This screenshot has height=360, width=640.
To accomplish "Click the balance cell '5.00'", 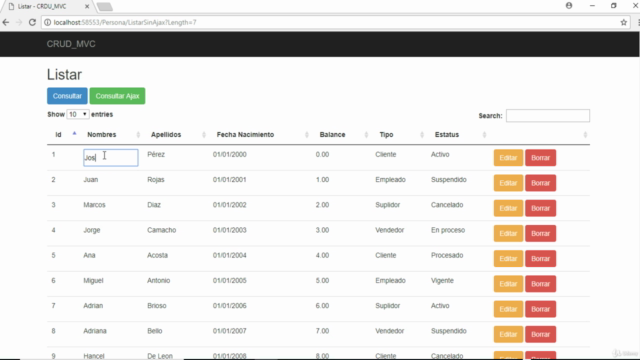I will (x=322, y=281).
